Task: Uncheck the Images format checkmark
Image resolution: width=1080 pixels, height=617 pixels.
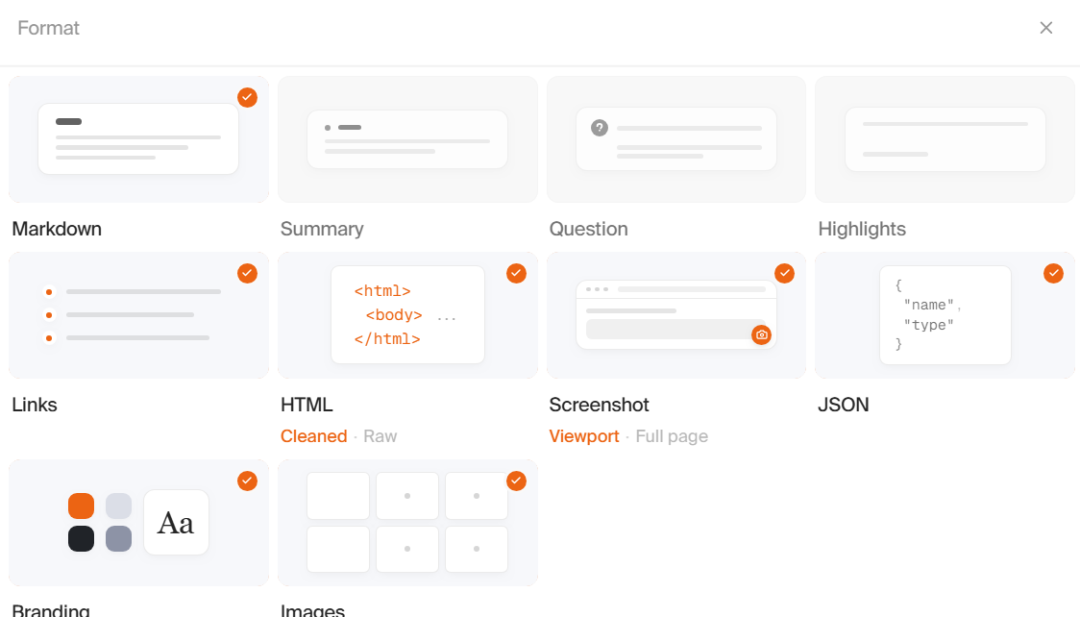Action: point(516,481)
